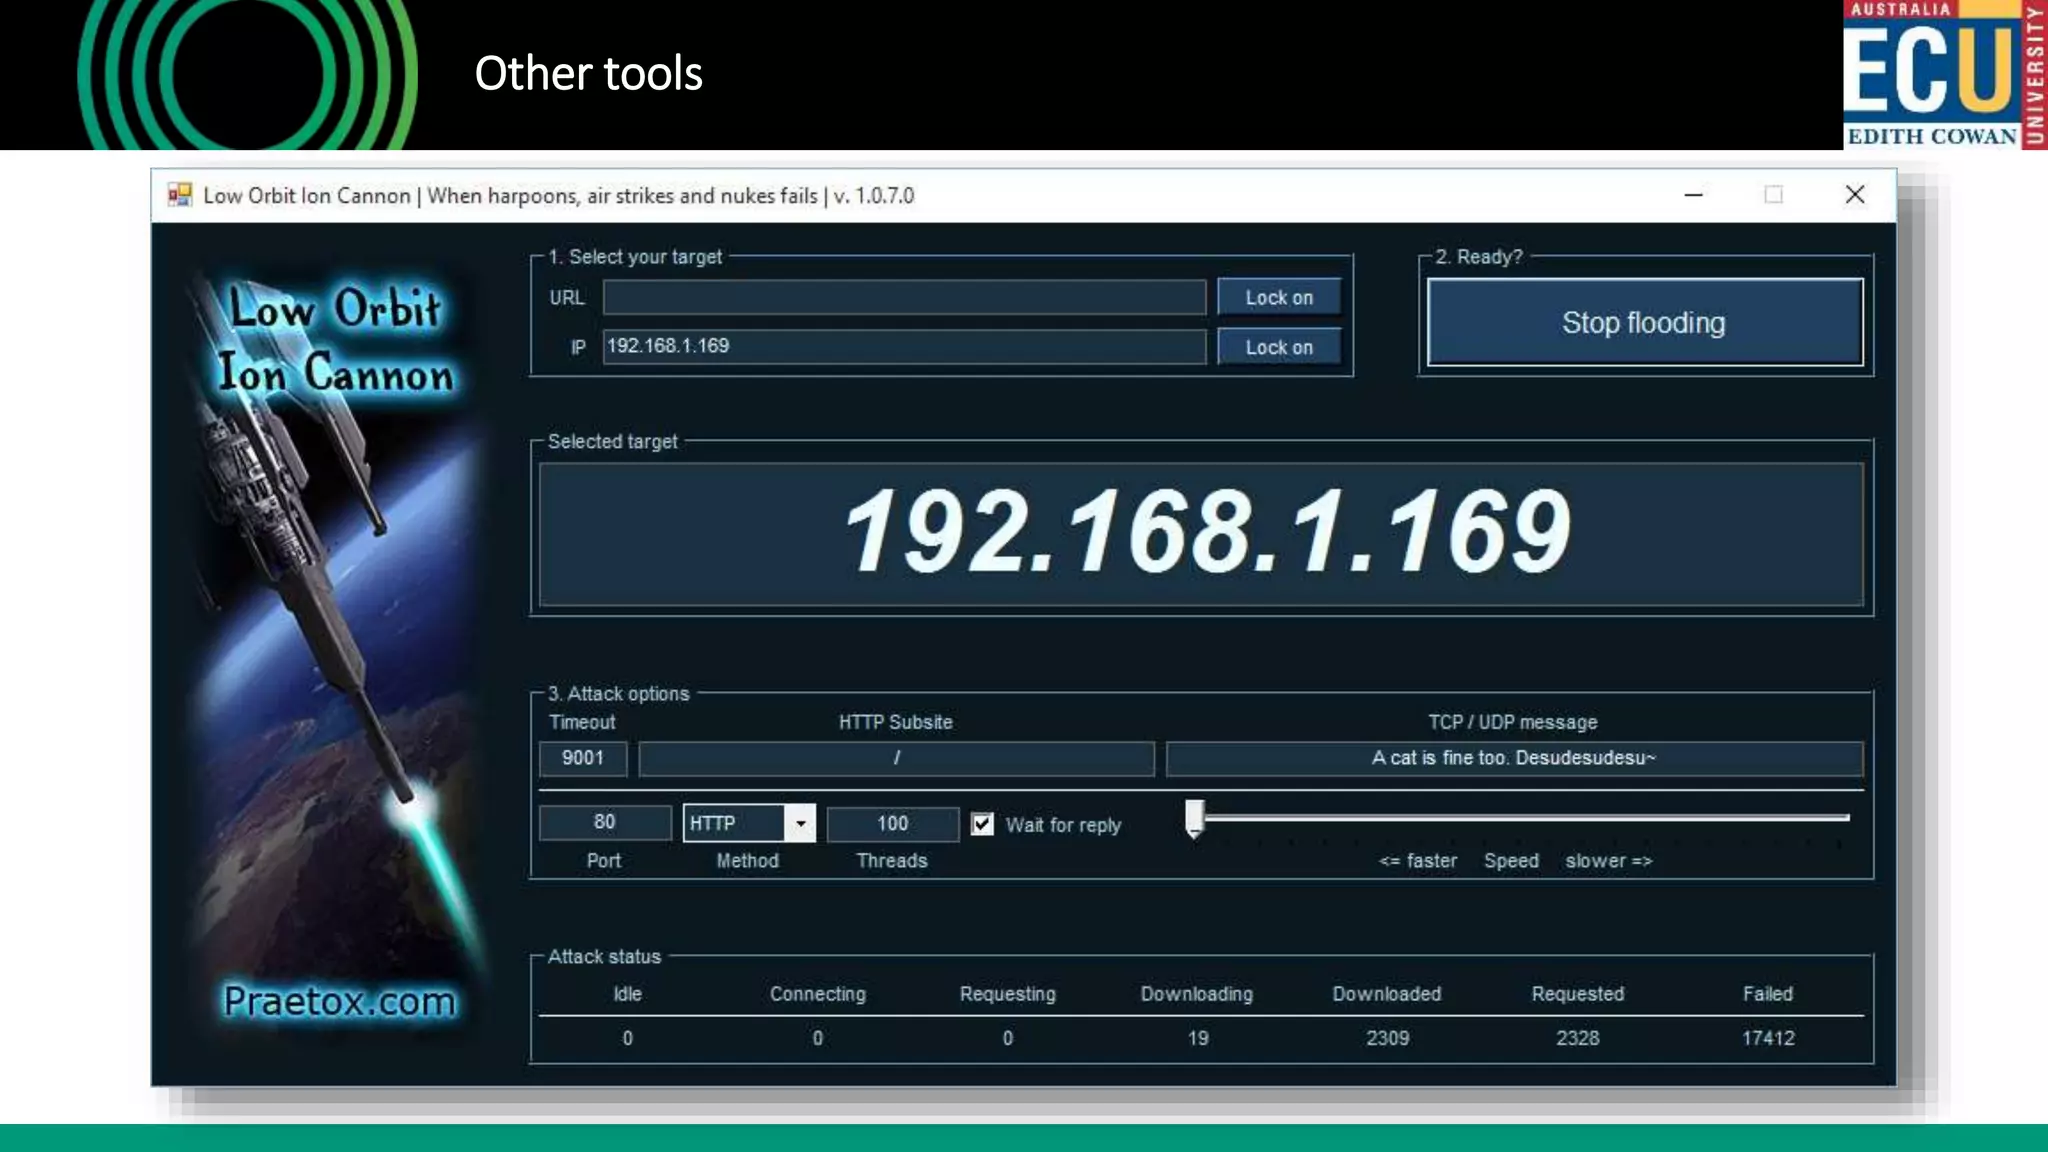Click the LOIC app icon in title bar
The image size is (2048, 1152).
click(x=180, y=195)
